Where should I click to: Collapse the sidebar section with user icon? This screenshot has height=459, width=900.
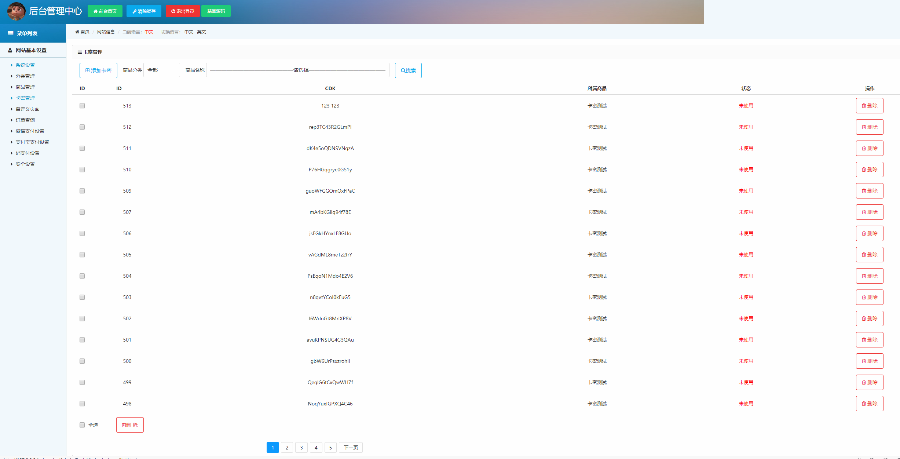pyautogui.click(x=33, y=50)
